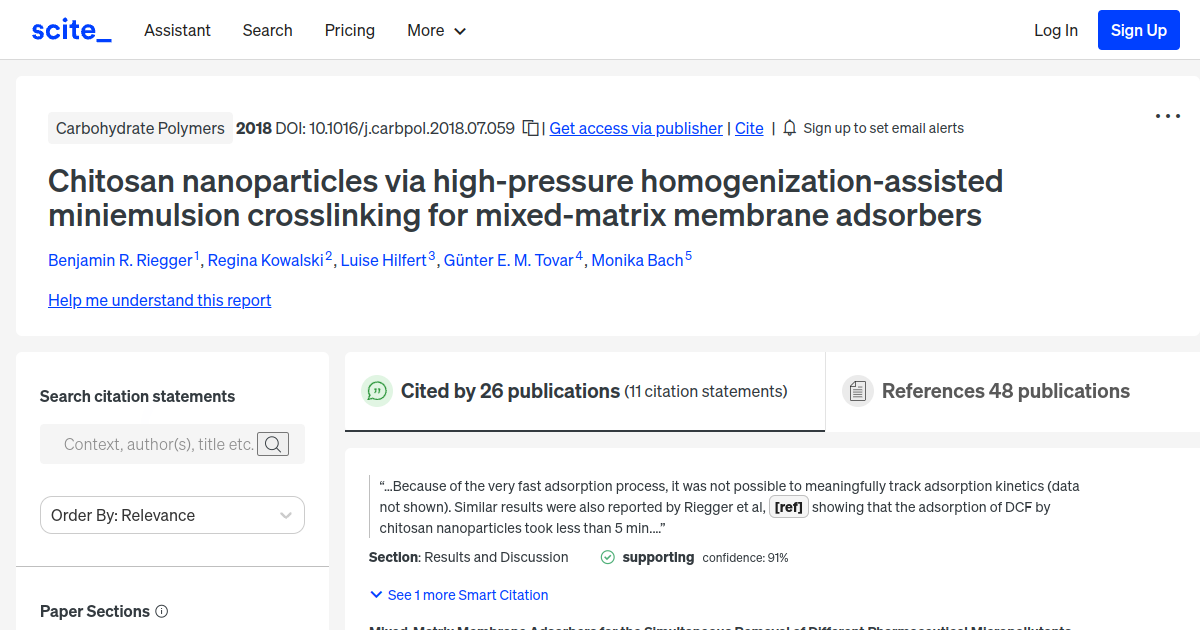Select Pricing in the navigation bar

[x=349, y=31]
